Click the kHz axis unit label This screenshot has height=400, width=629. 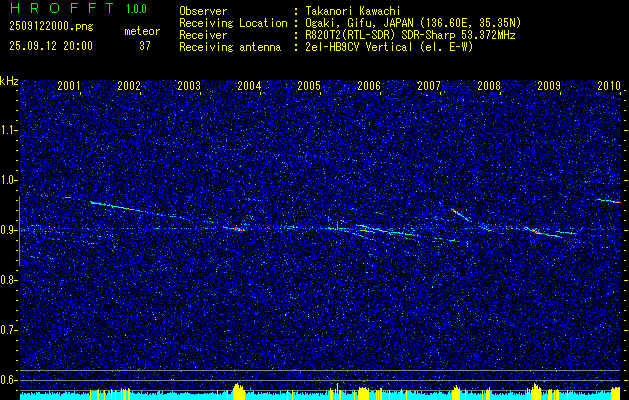click(9, 81)
